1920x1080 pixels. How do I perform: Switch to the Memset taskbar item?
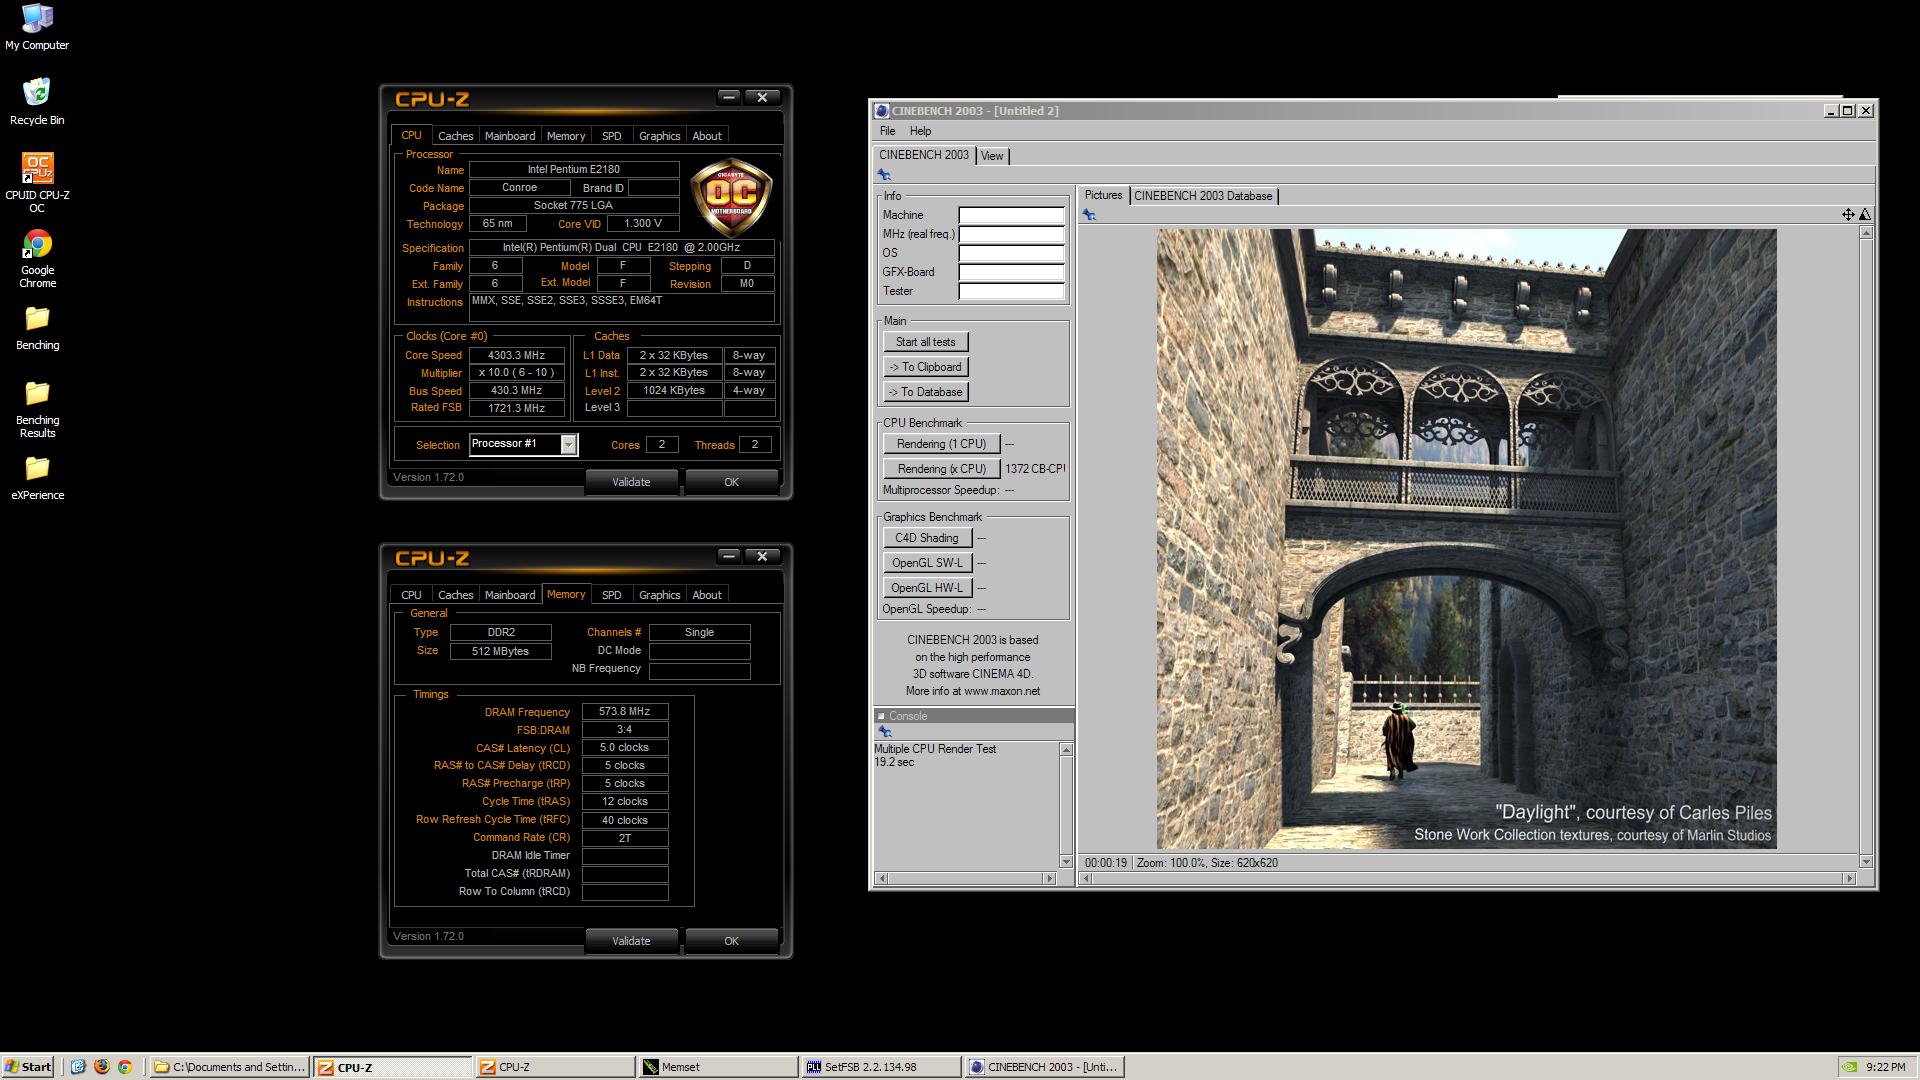click(x=717, y=1067)
